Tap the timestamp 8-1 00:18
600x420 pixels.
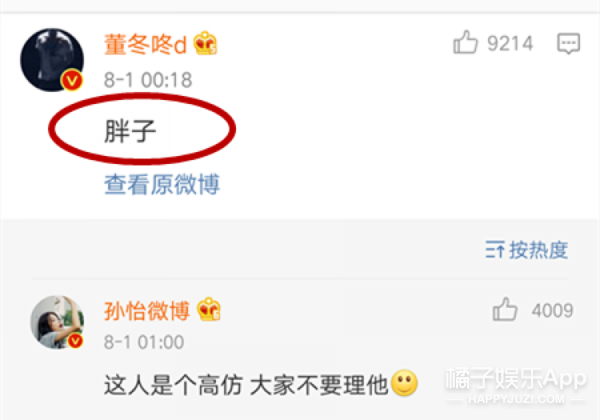pos(148,80)
